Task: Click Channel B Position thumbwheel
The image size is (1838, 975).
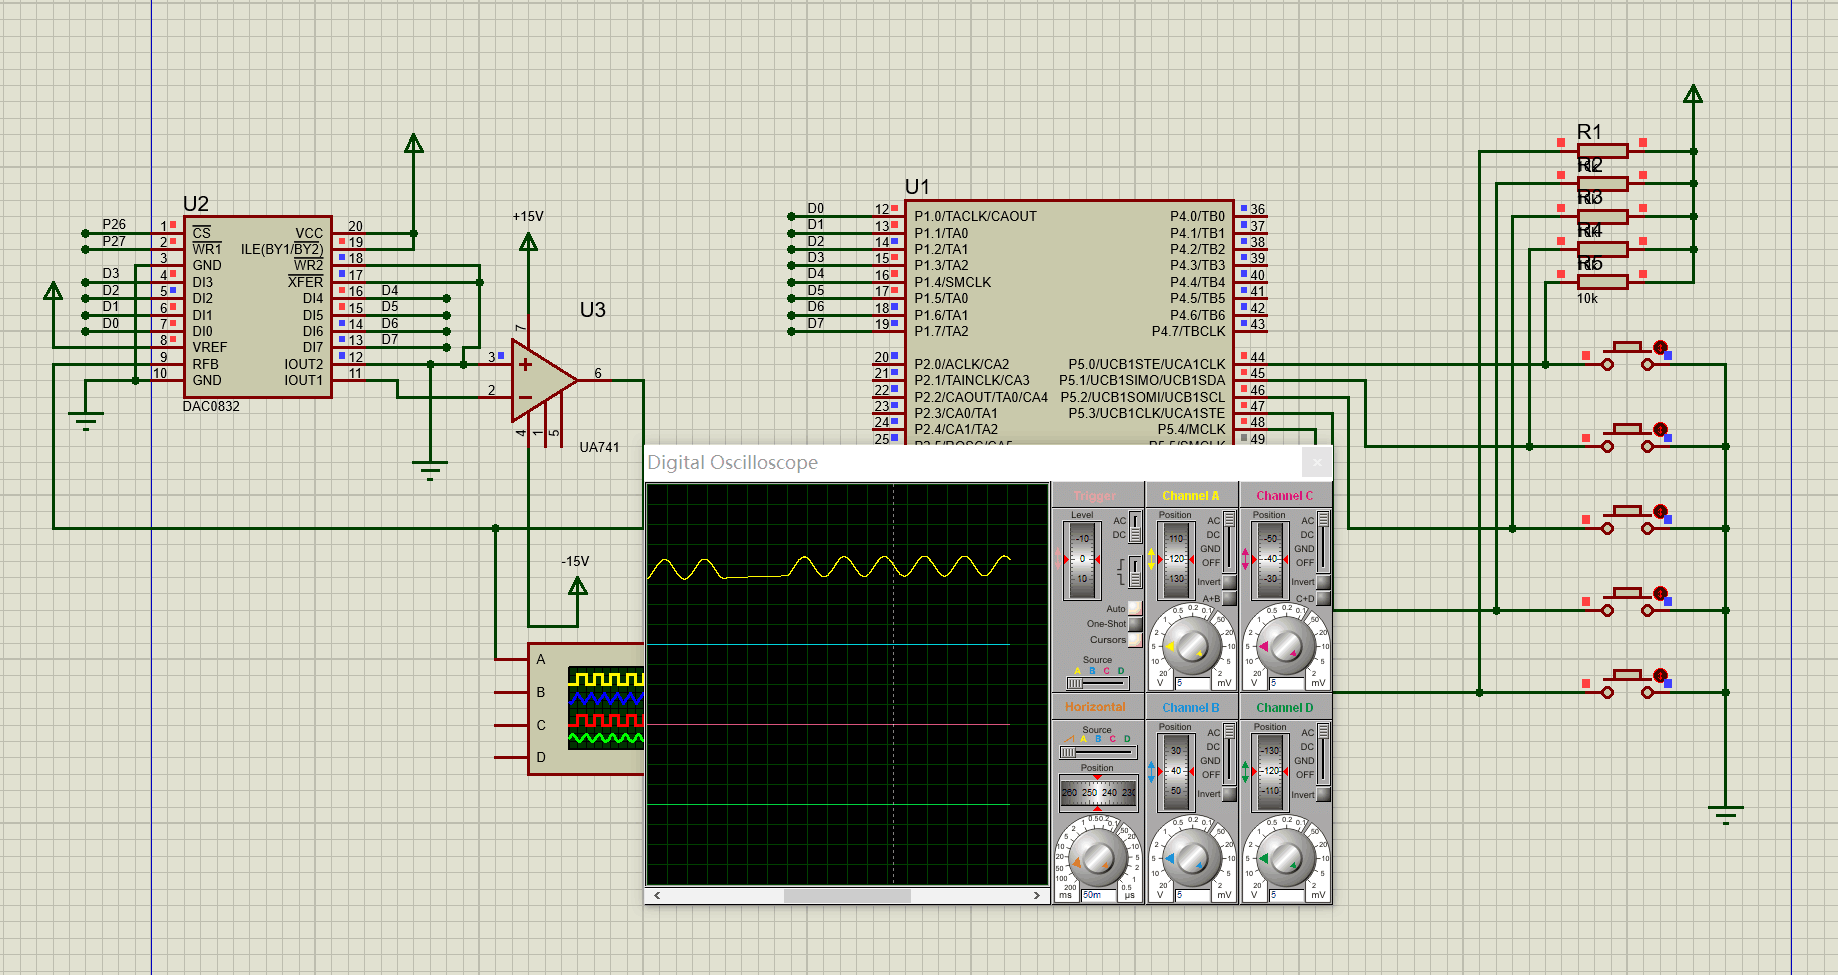Action: point(1176,771)
